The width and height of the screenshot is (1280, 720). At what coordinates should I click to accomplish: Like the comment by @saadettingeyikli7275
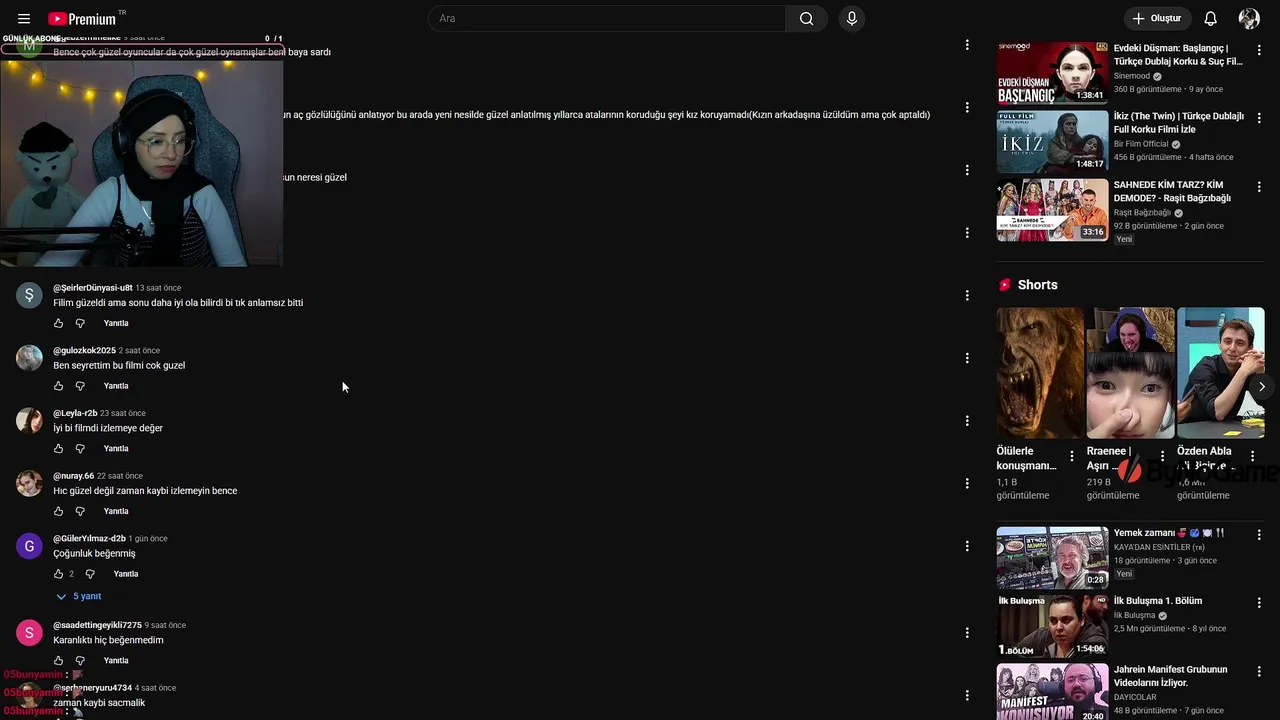pyautogui.click(x=58, y=661)
